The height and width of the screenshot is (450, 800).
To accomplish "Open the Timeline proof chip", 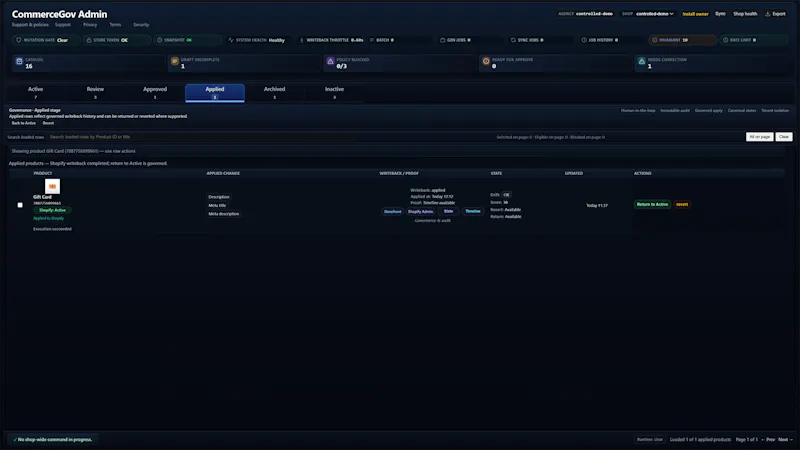I will [x=472, y=211].
